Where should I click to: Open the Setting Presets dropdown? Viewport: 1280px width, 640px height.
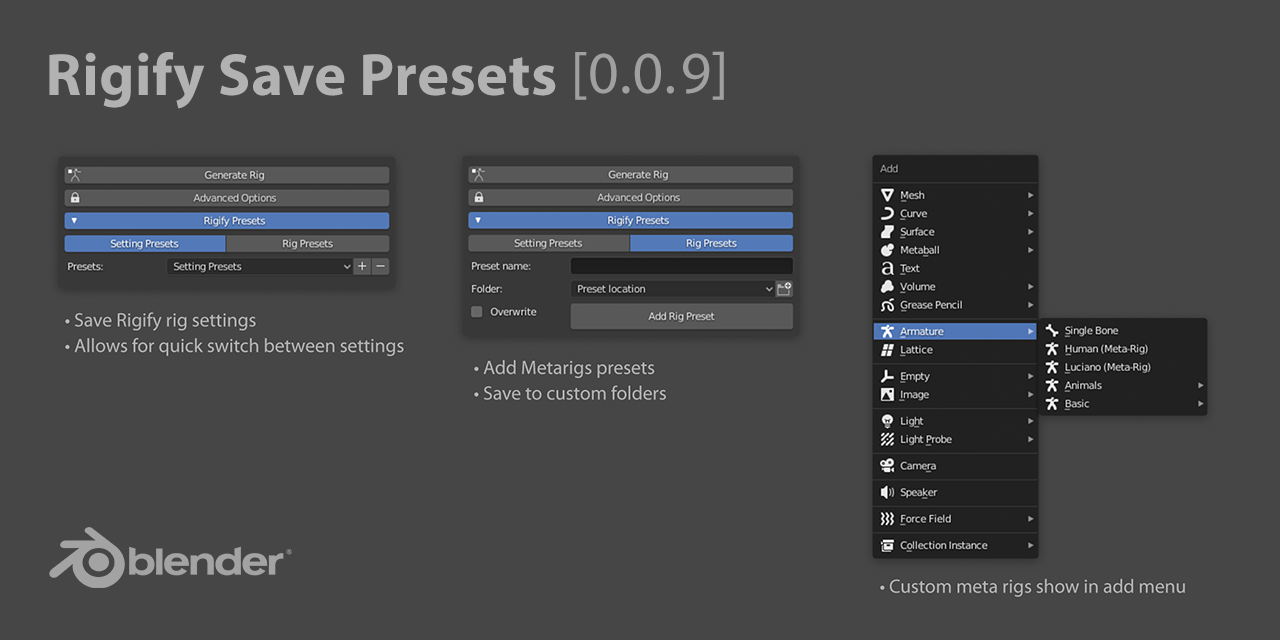pos(259,267)
